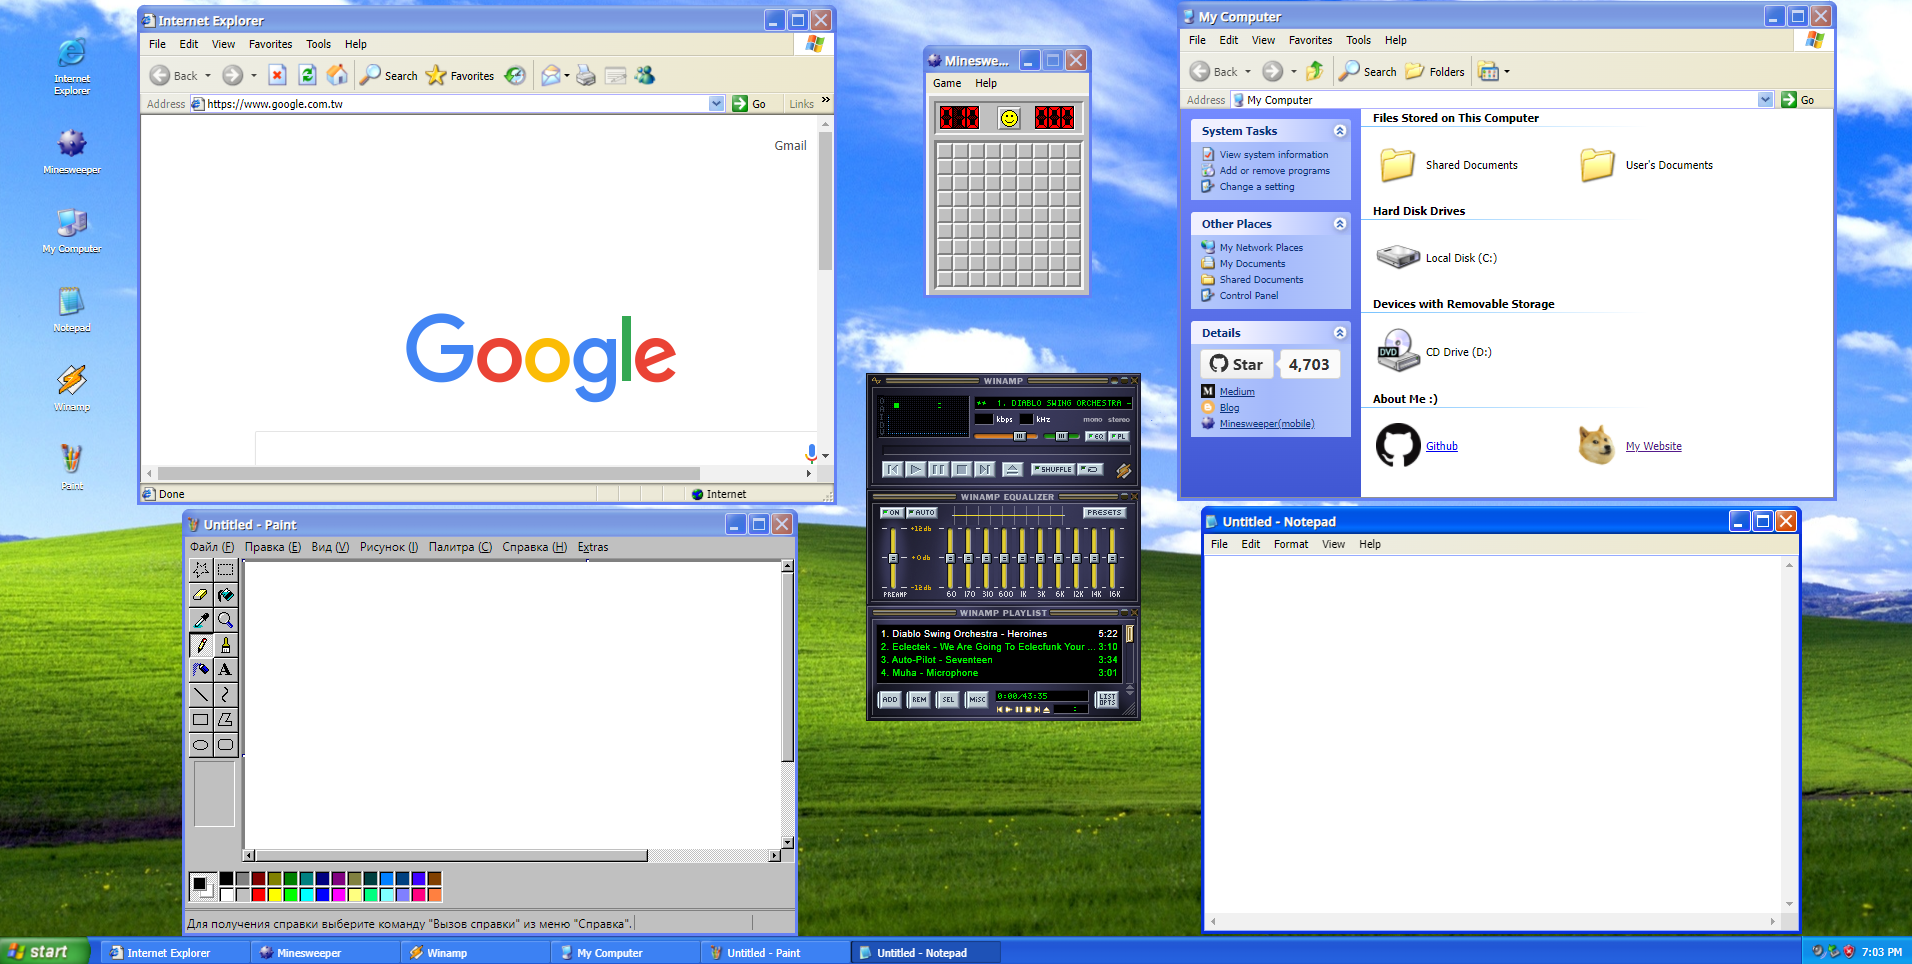Click the ADD button in Winamp Playlist
The height and width of the screenshot is (964, 1912).
[x=890, y=699]
